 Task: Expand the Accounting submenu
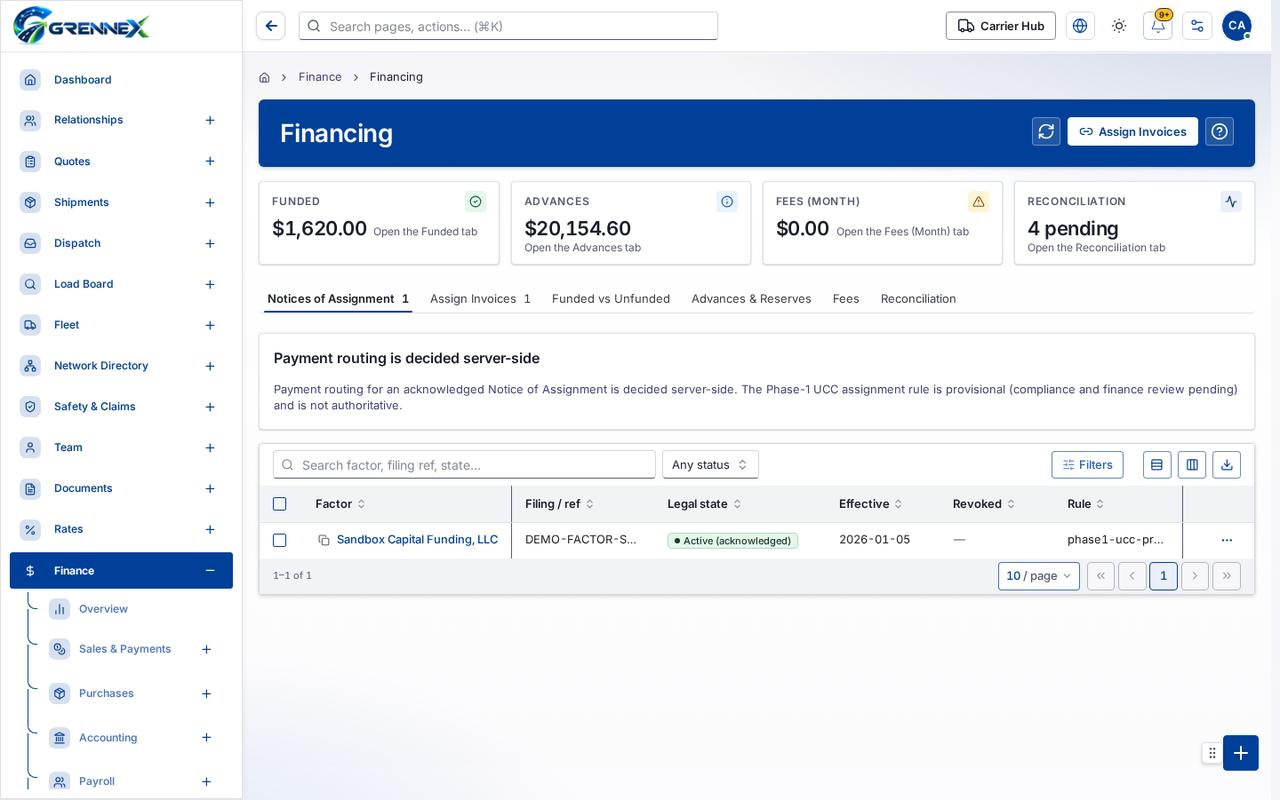pyautogui.click(x=206, y=738)
